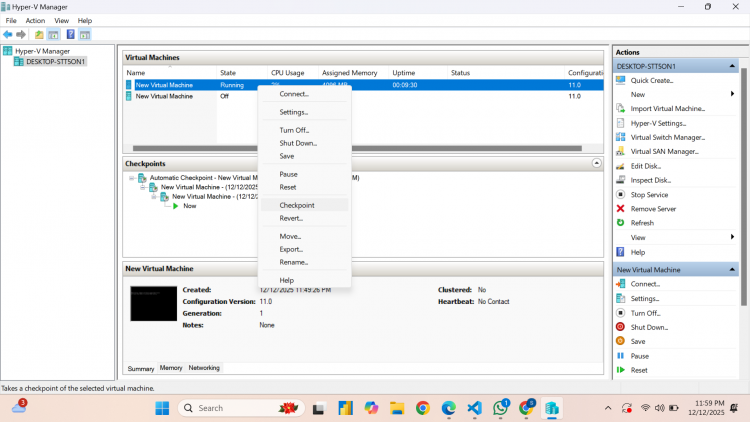The width and height of the screenshot is (750, 422).
Task: Click the Forward arrow toolbar icon
Action: (x=21, y=34)
